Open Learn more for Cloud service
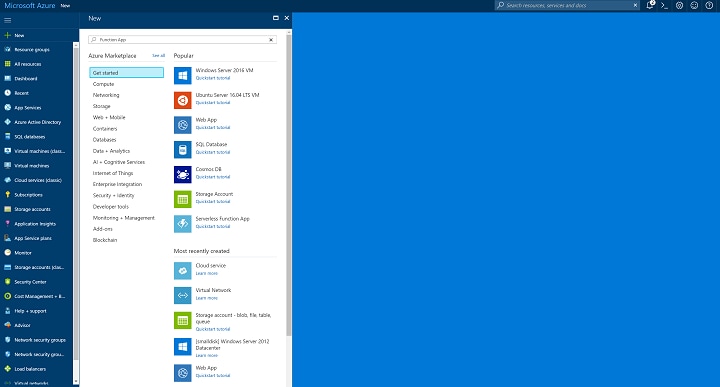The width and height of the screenshot is (720, 387). [207, 274]
